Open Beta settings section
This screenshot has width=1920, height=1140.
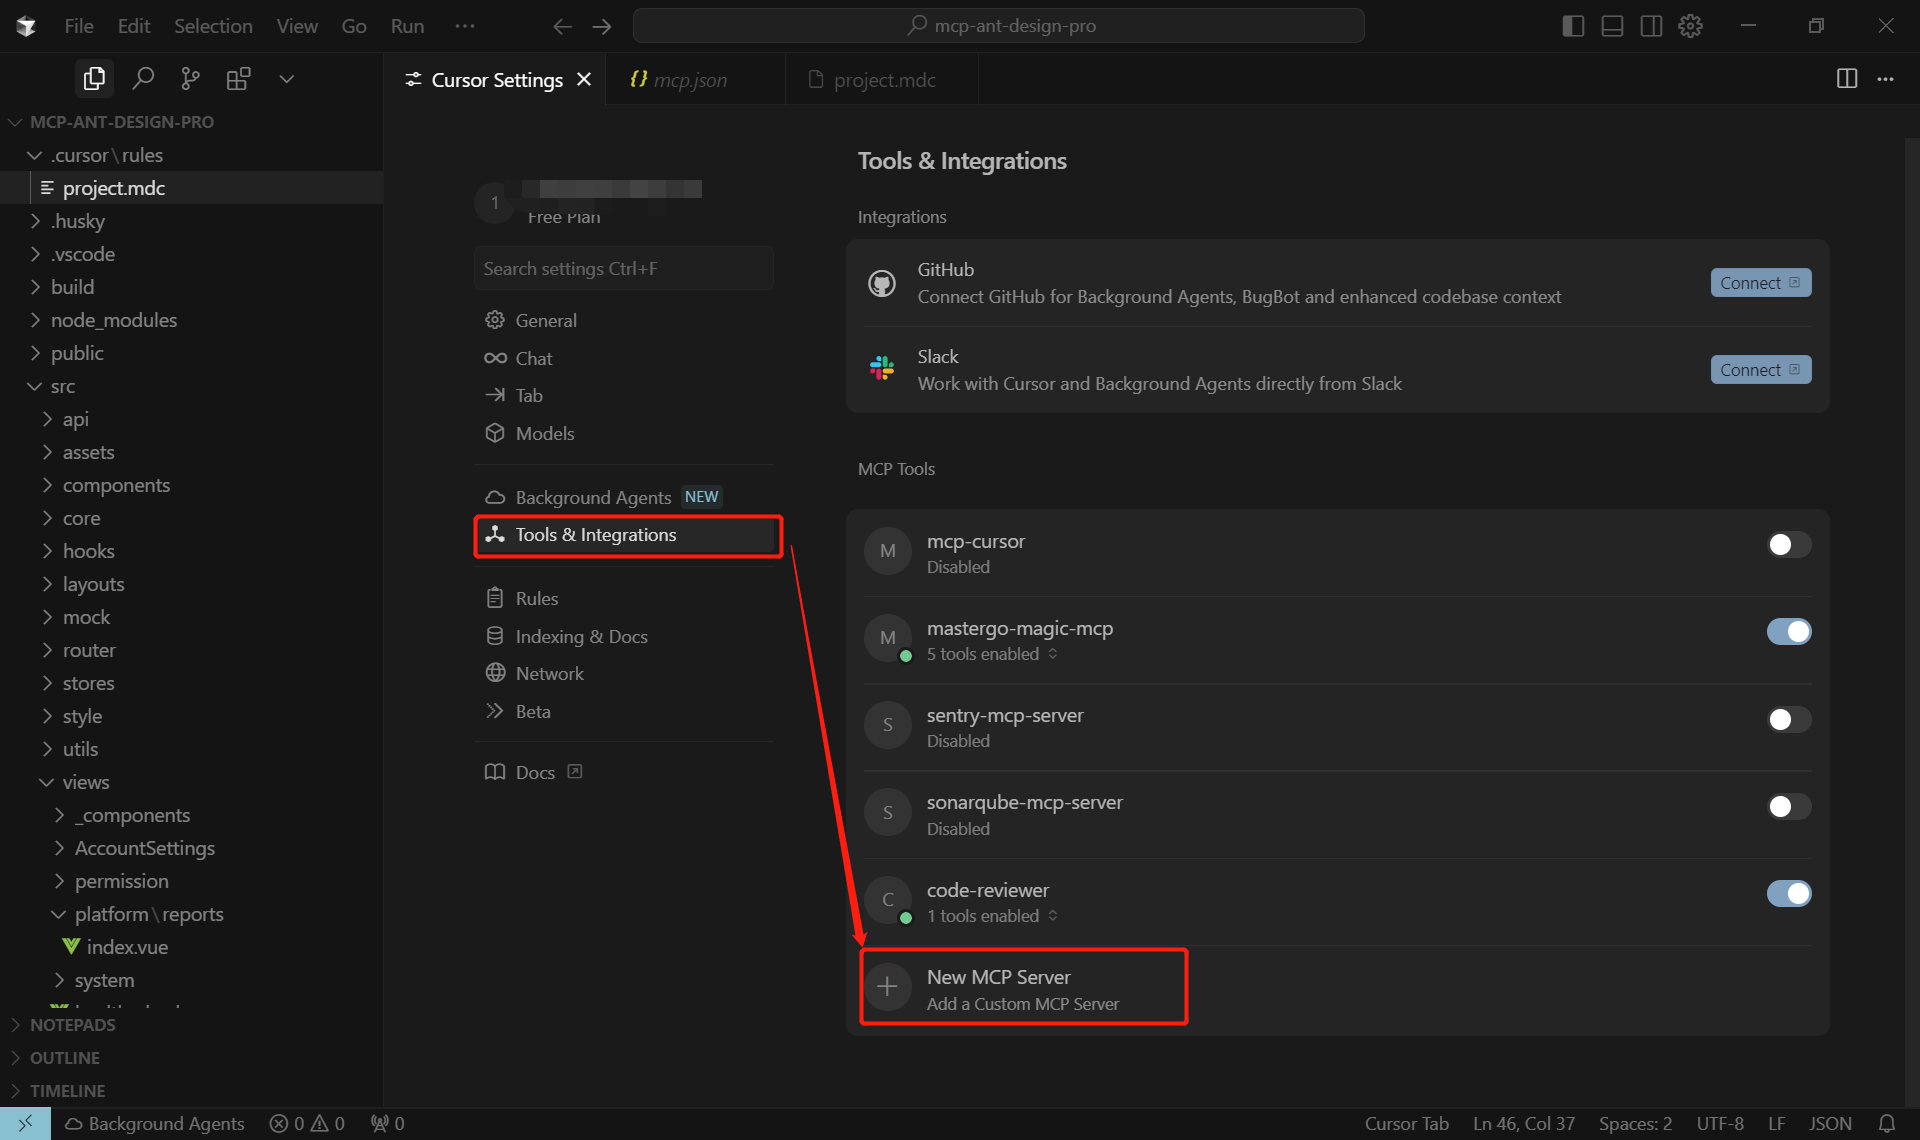click(624, 711)
